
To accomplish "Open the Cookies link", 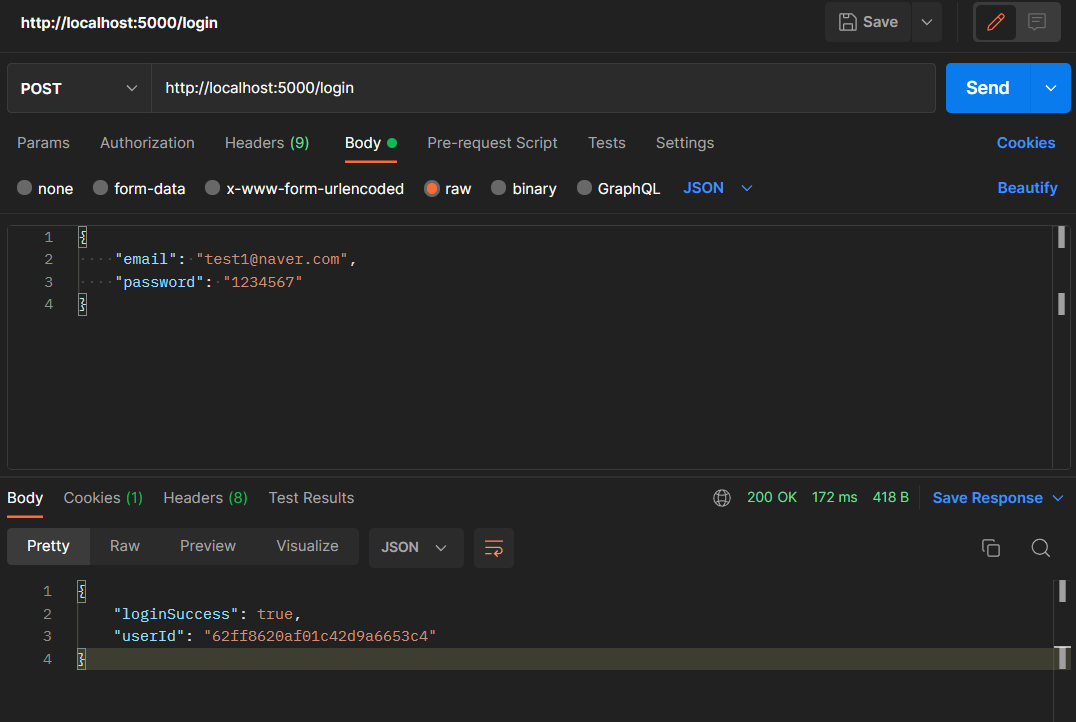I will [1026, 143].
